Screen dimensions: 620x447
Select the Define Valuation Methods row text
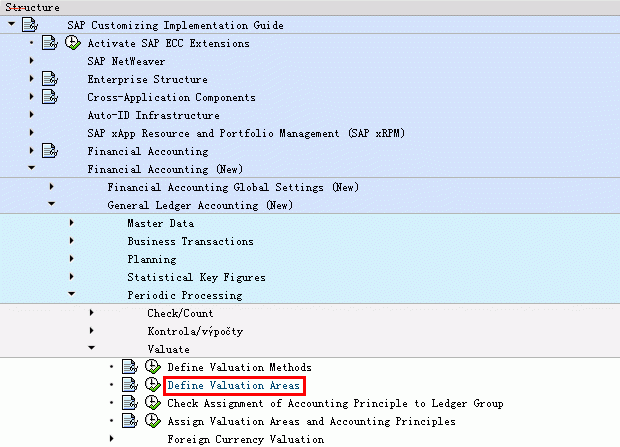coord(239,367)
